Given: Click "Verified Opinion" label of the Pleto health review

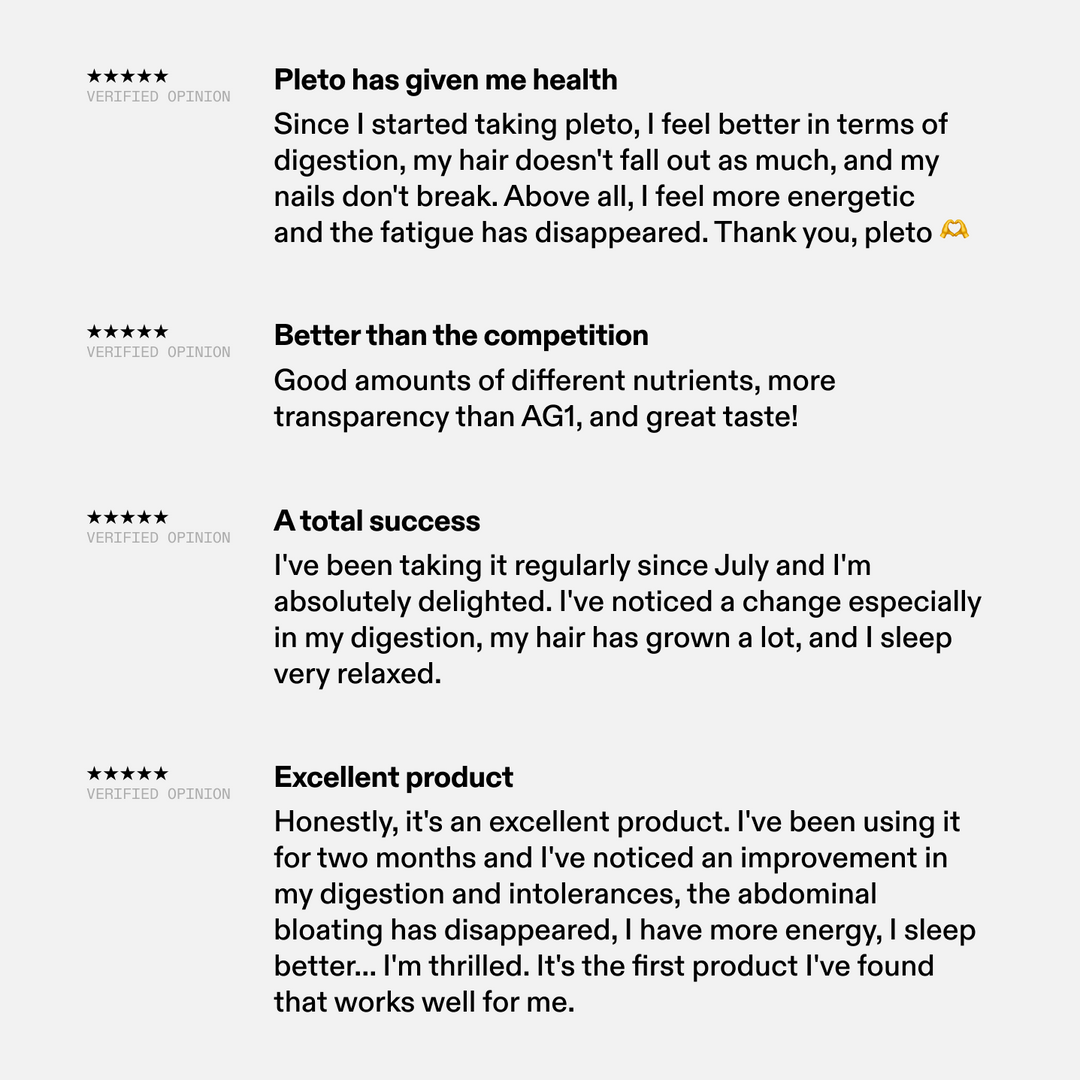Looking at the screenshot, I should [x=158, y=97].
